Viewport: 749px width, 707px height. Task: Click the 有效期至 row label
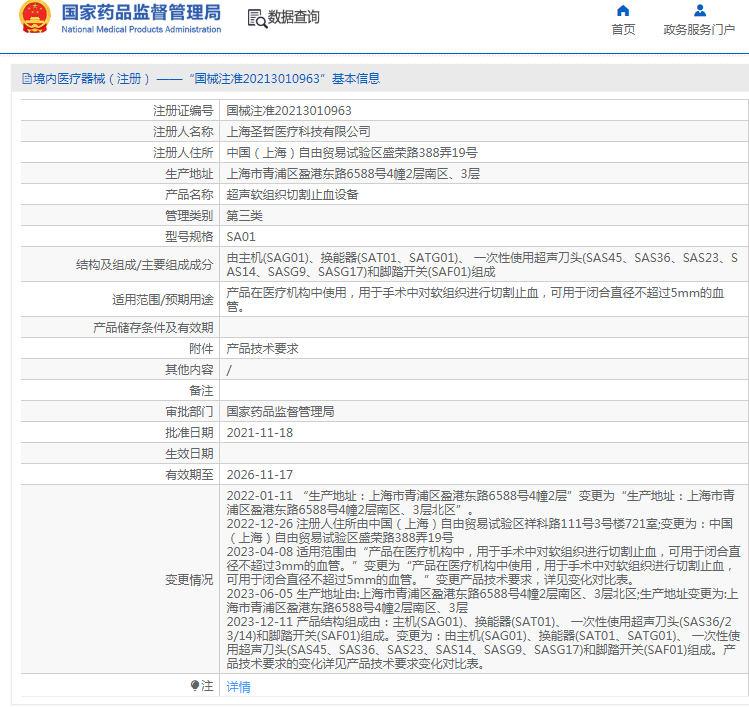(189, 475)
